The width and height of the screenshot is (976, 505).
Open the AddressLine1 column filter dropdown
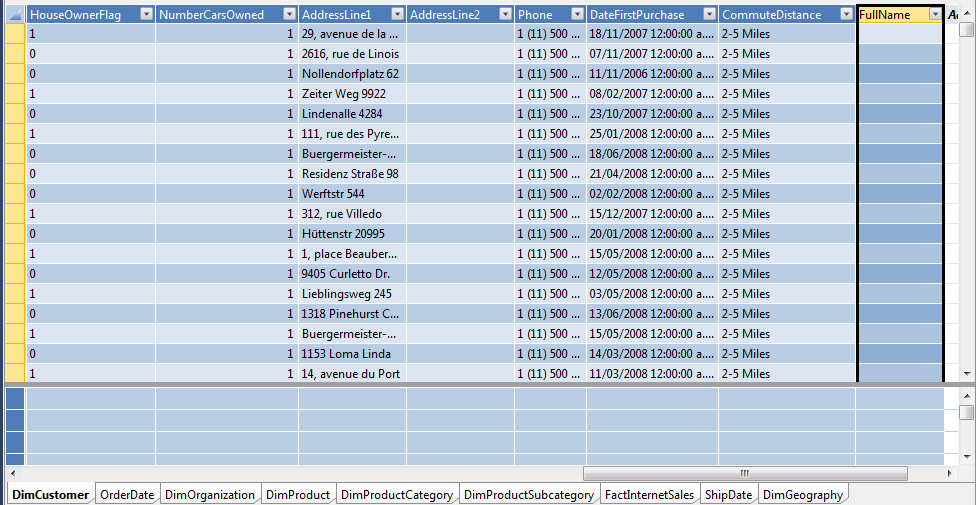click(397, 15)
